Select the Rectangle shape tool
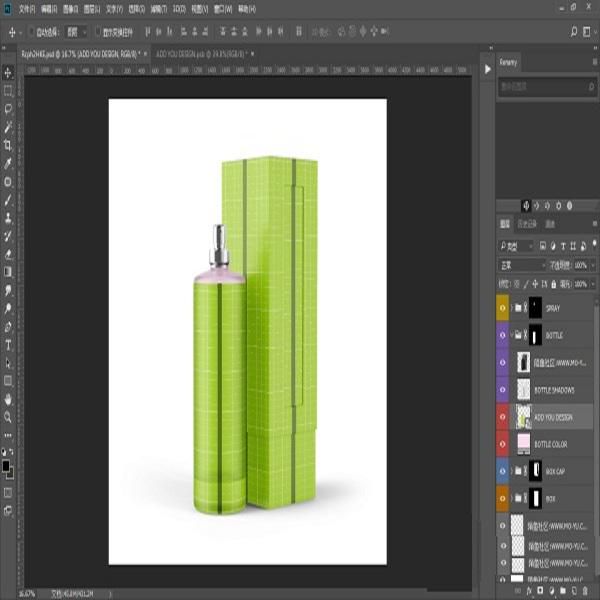 [8, 381]
